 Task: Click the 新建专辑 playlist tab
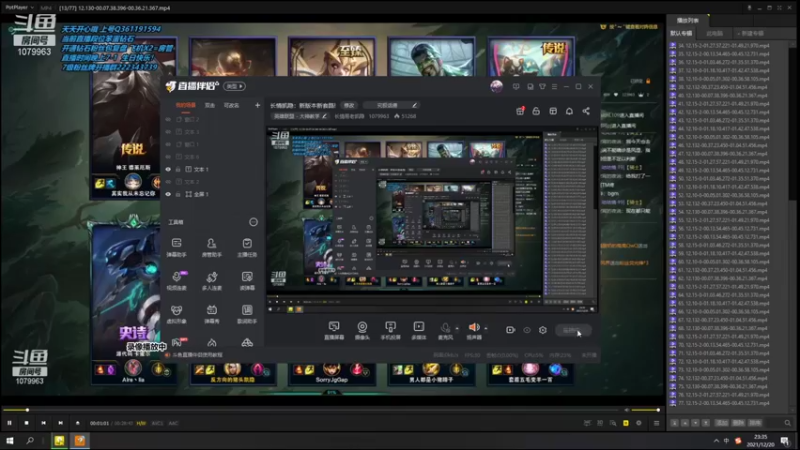pyautogui.click(x=750, y=33)
